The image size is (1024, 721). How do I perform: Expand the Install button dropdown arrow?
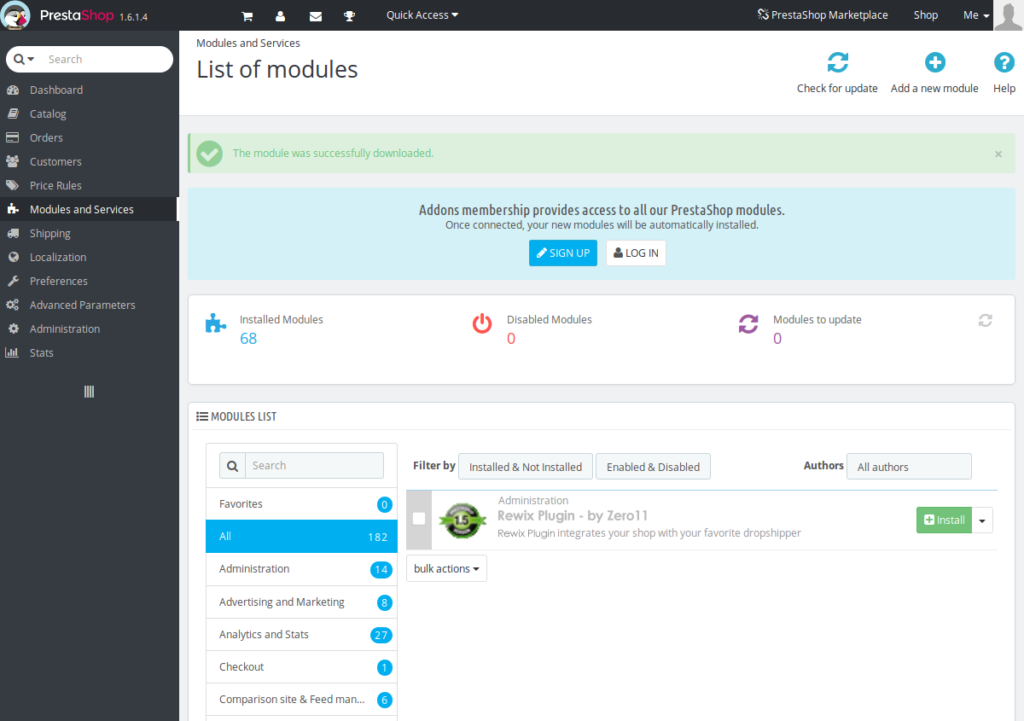982,521
